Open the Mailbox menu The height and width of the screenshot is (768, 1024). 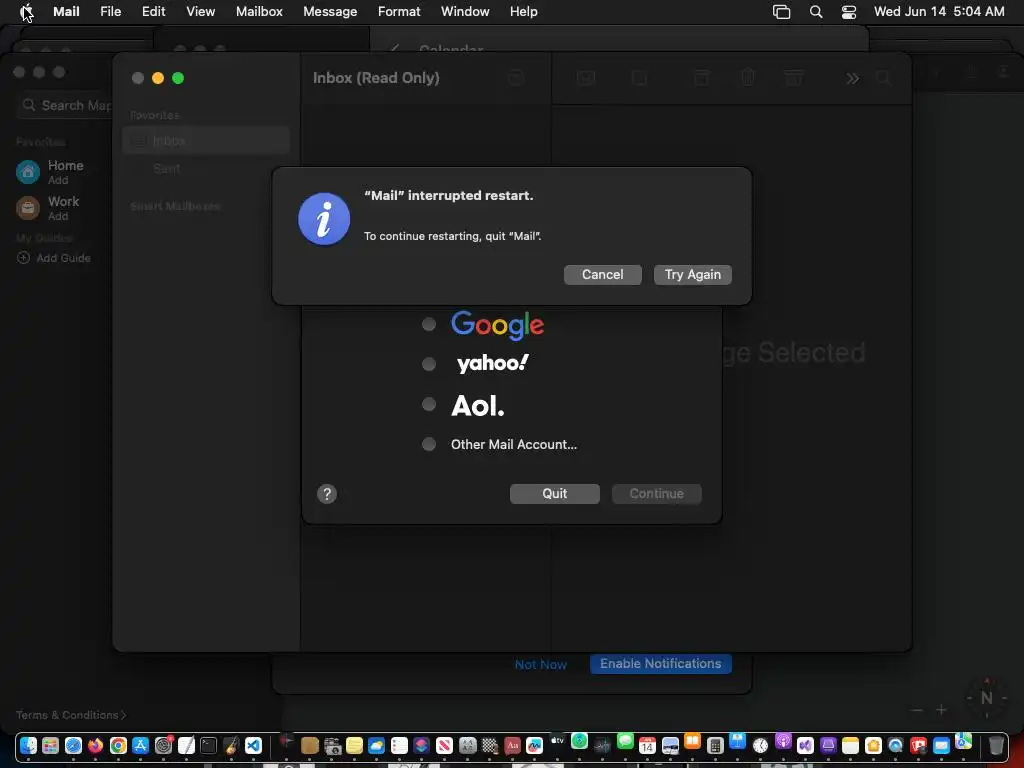point(259,11)
